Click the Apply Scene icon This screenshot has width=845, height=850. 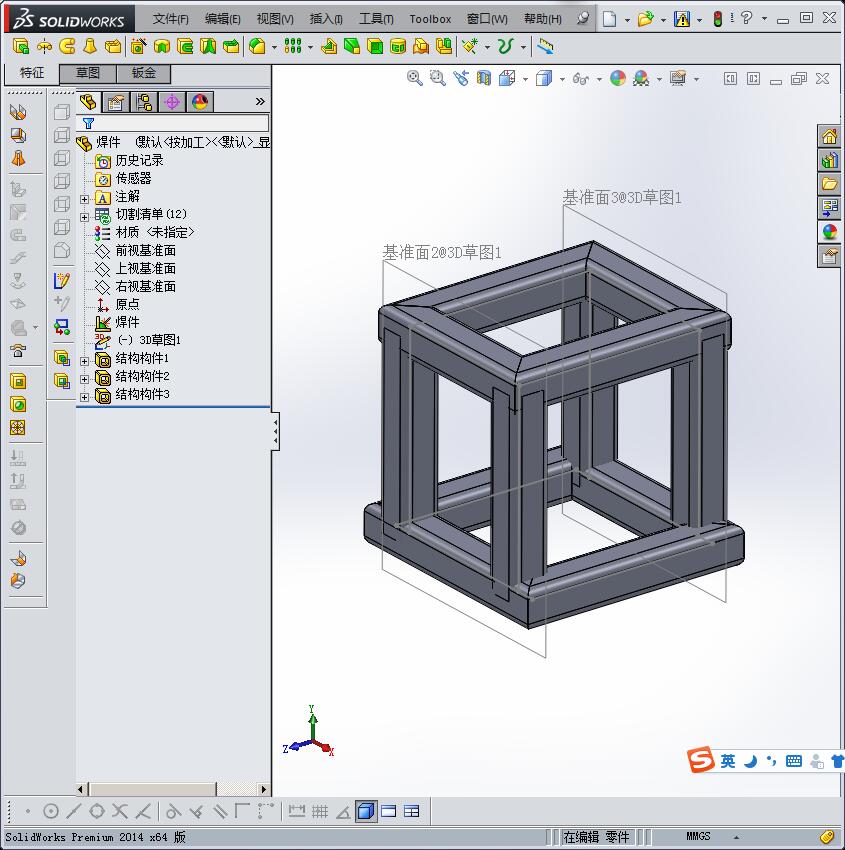[641, 79]
